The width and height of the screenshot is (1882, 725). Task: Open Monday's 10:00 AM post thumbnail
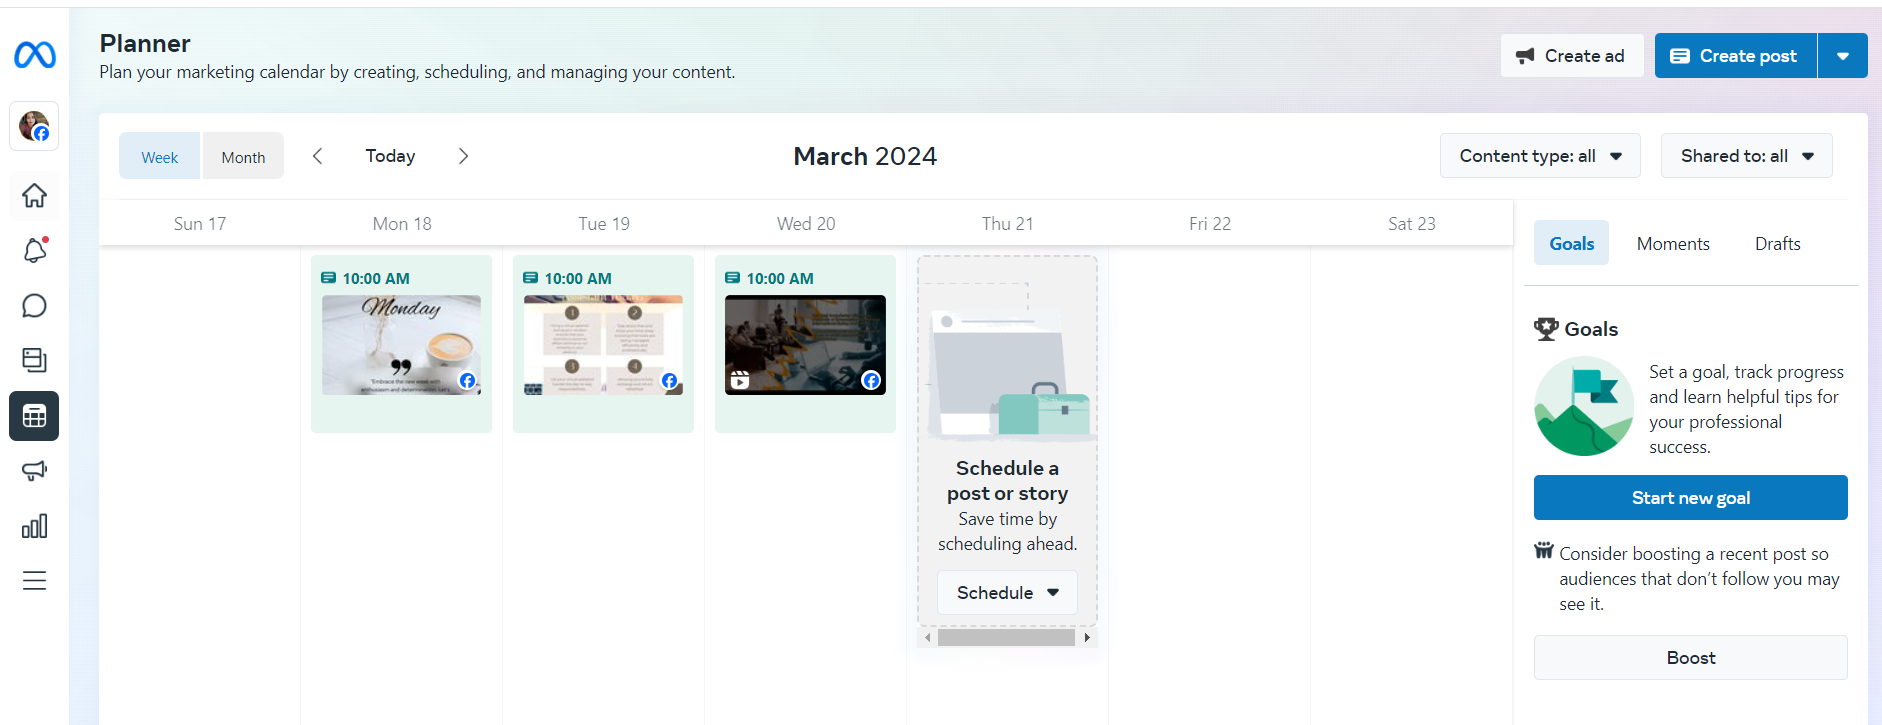(401, 345)
